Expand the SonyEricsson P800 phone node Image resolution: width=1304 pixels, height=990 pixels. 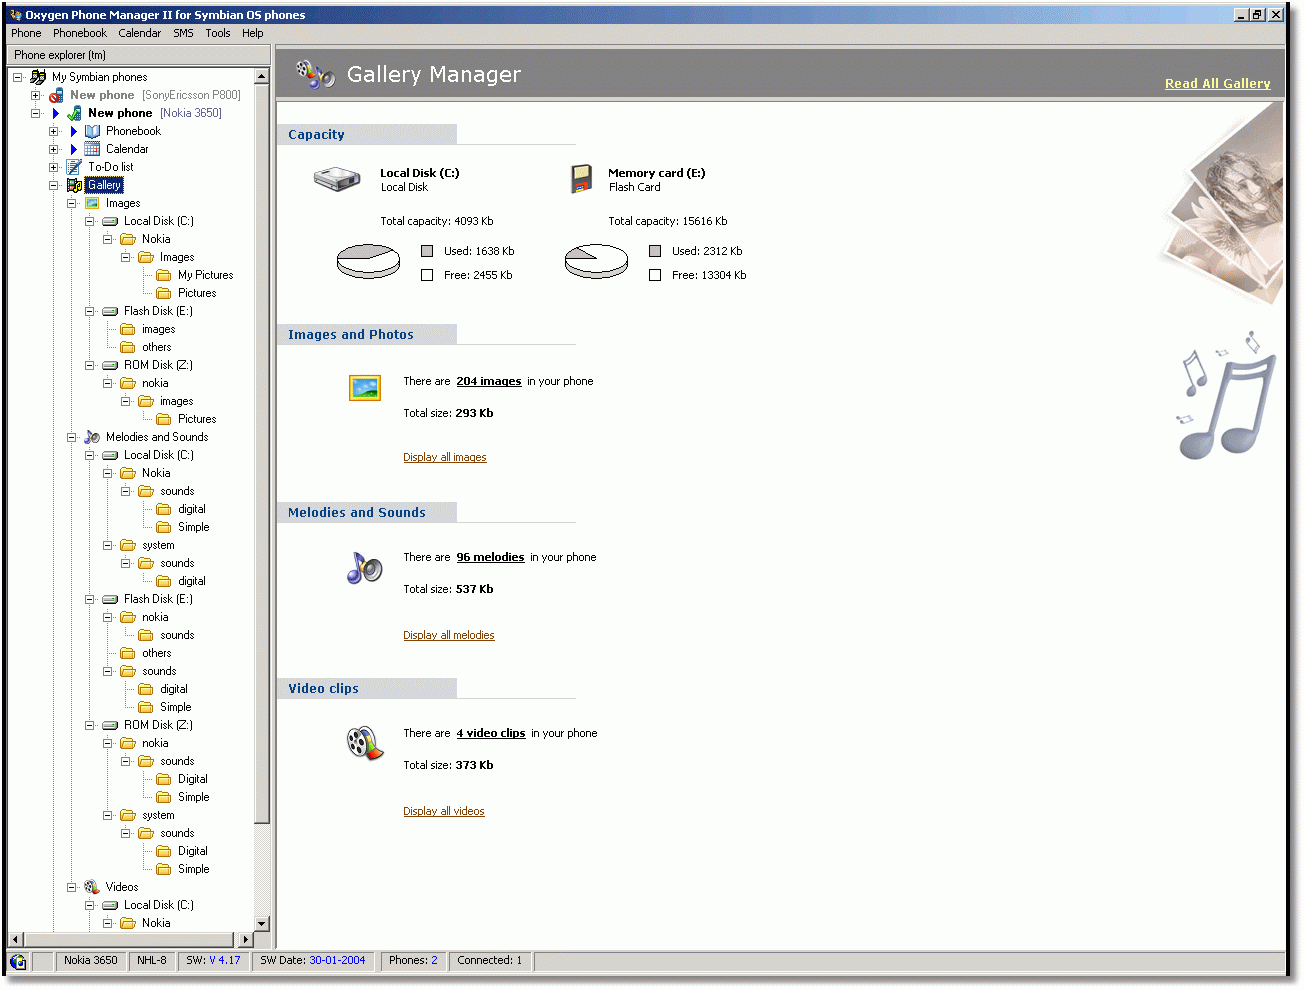click(x=35, y=95)
